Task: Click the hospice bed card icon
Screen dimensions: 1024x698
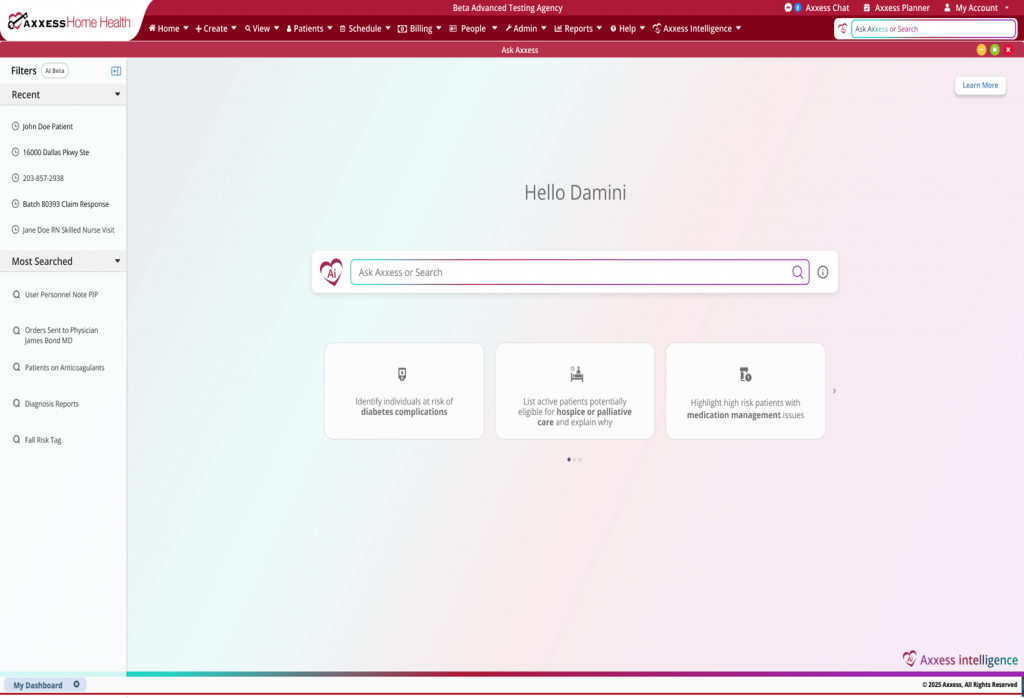Action: pyautogui.click(x=576, y=373)
